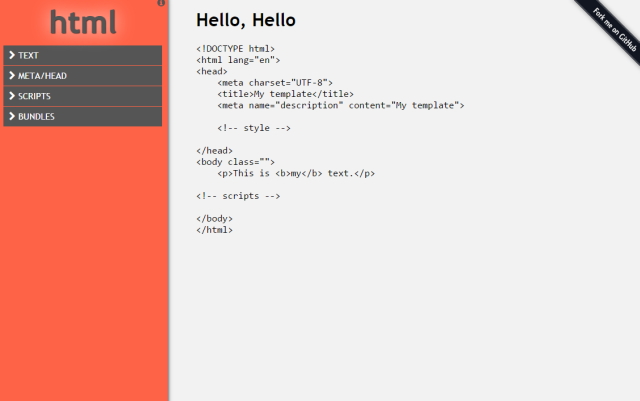The width and height of the screenshot is (640, 401).
Task: Expand the META/HEAD section
Action: (83, 76)
